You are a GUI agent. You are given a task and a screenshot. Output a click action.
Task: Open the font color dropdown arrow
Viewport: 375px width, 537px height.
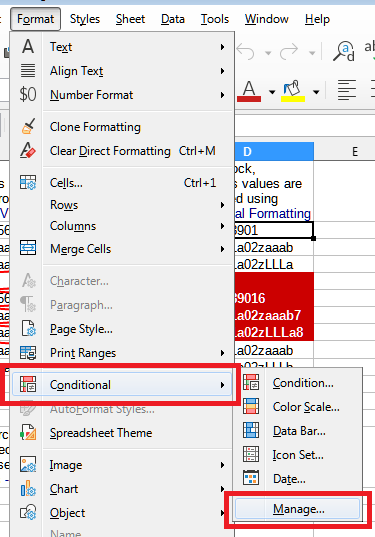[272, 92]
